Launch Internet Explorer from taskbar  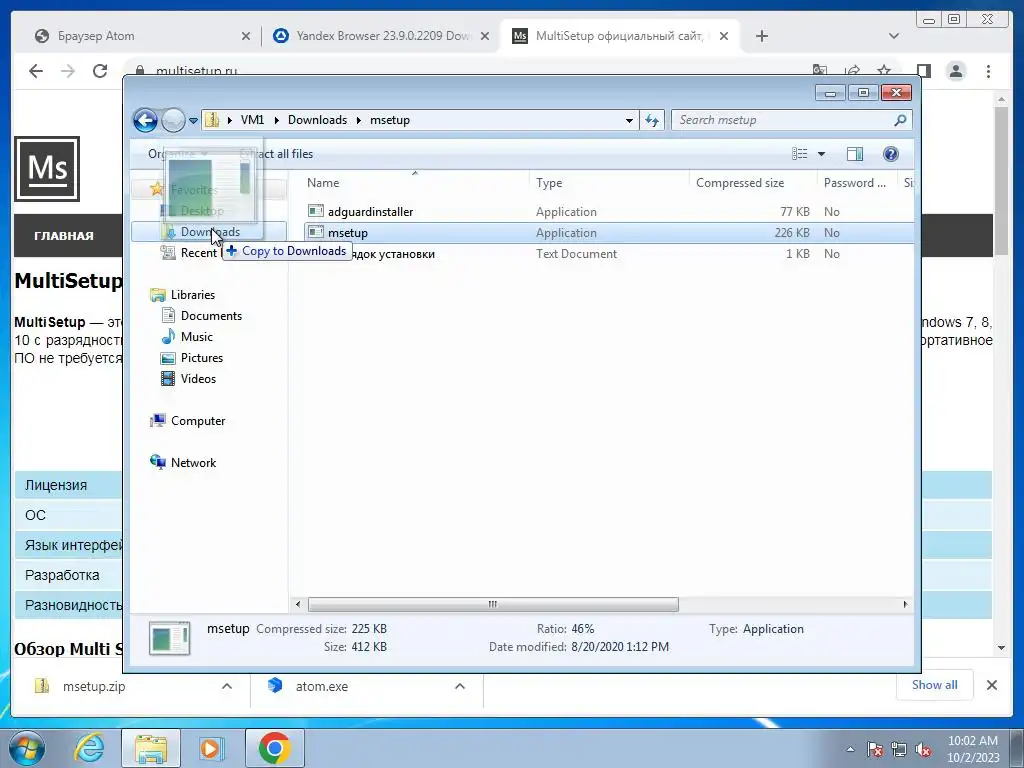[89, 748]
